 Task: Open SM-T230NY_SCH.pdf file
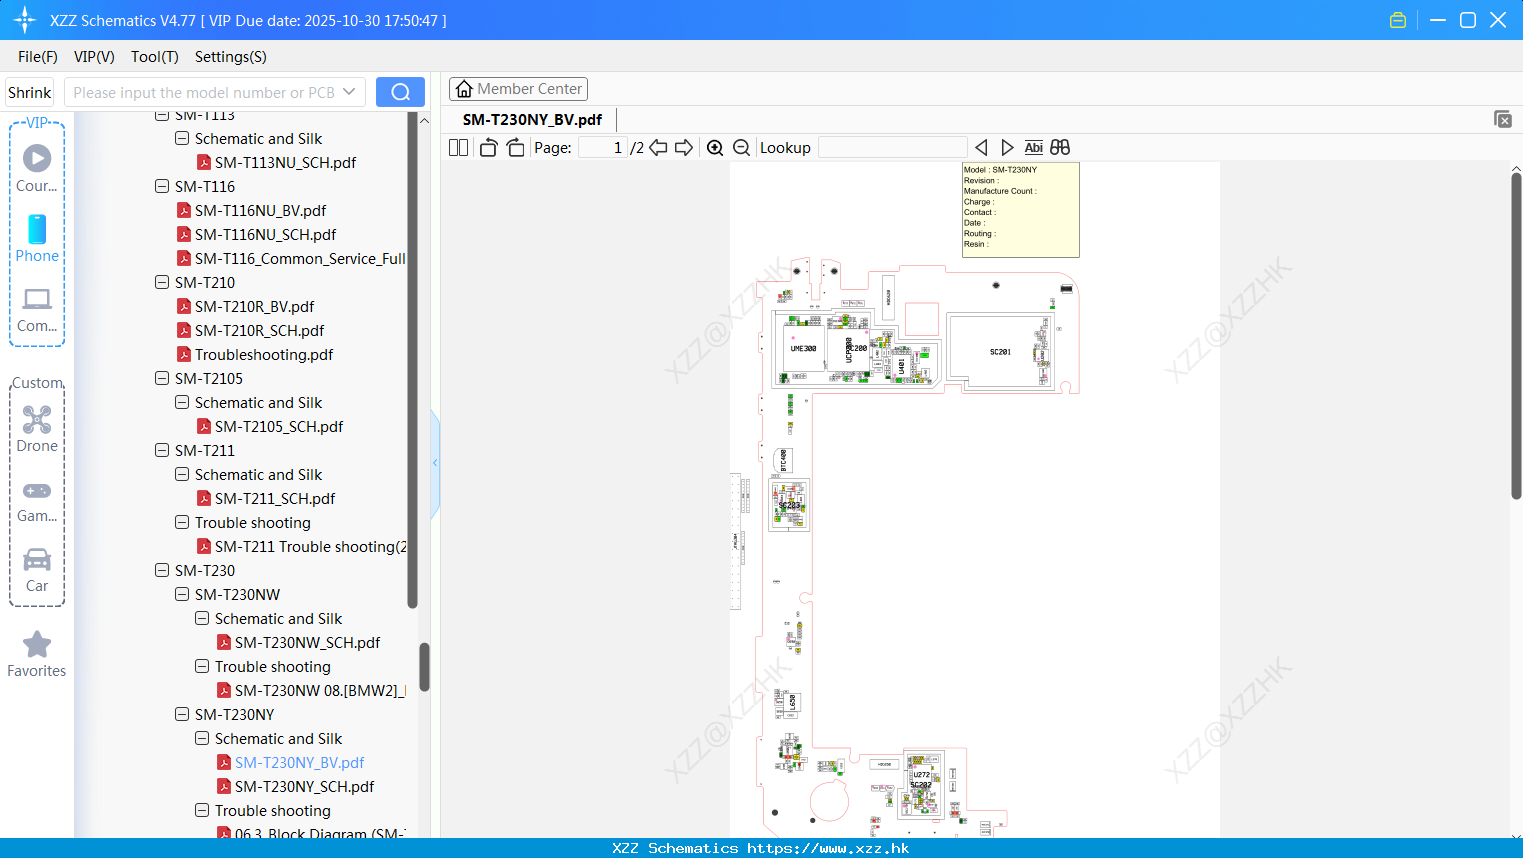pos(304,786)
